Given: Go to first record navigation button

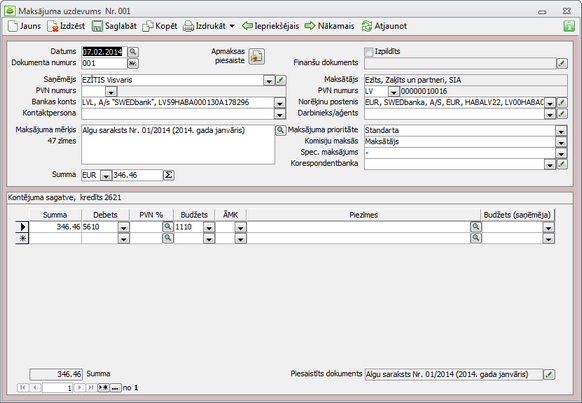Looking at the screenshot, I should (x=23, y=388).
